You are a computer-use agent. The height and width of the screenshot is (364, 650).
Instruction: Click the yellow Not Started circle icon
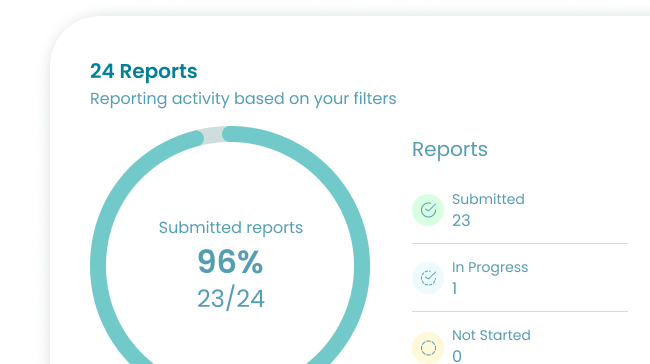[x=428, y=348]
